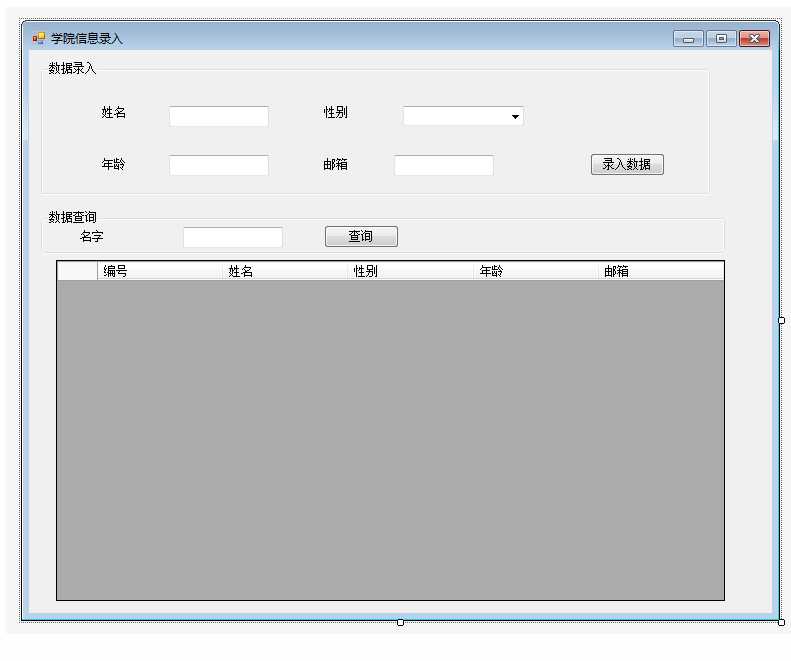Viewport: 791px width, 661px height.
Task: Select the 性别 column header in grid
Action: pos(411,271)
